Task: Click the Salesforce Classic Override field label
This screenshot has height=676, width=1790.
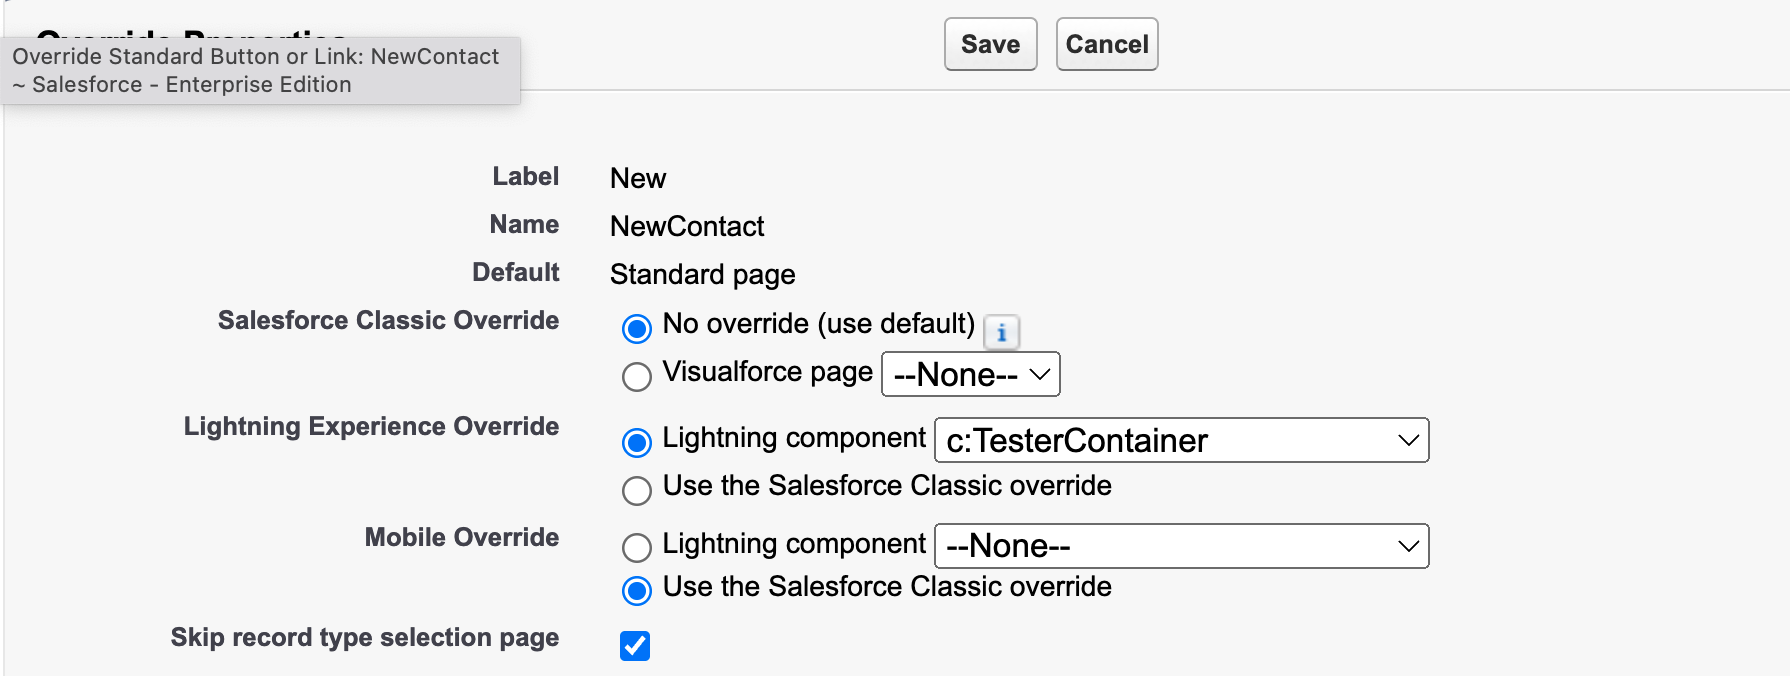Action: 388,321
